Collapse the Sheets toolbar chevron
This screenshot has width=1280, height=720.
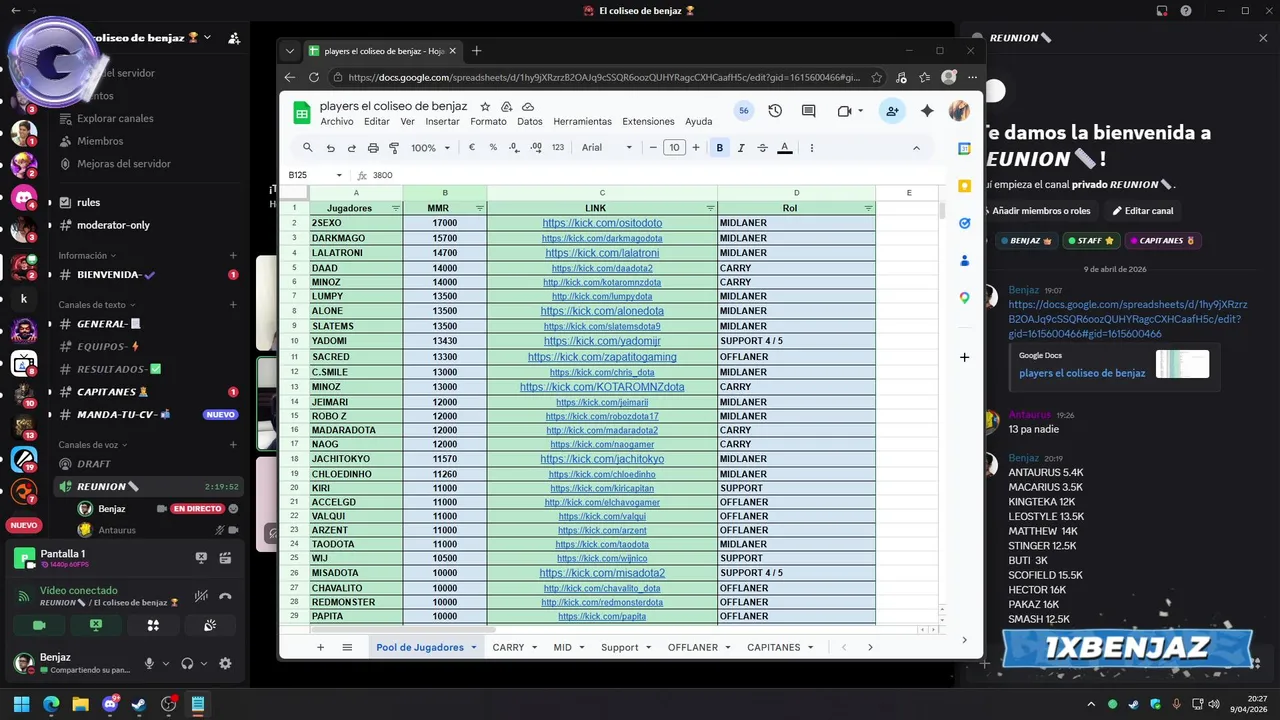(916, 148)
